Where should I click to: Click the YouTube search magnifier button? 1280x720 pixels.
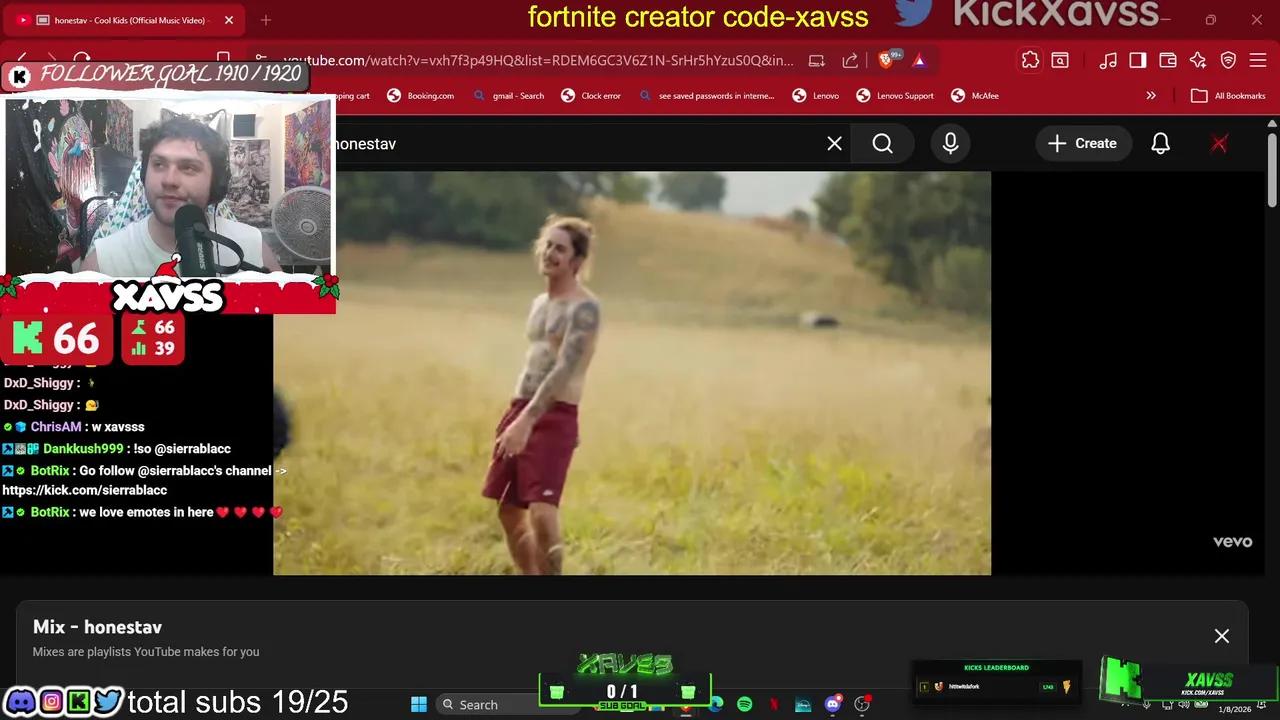tap(882, 144)
